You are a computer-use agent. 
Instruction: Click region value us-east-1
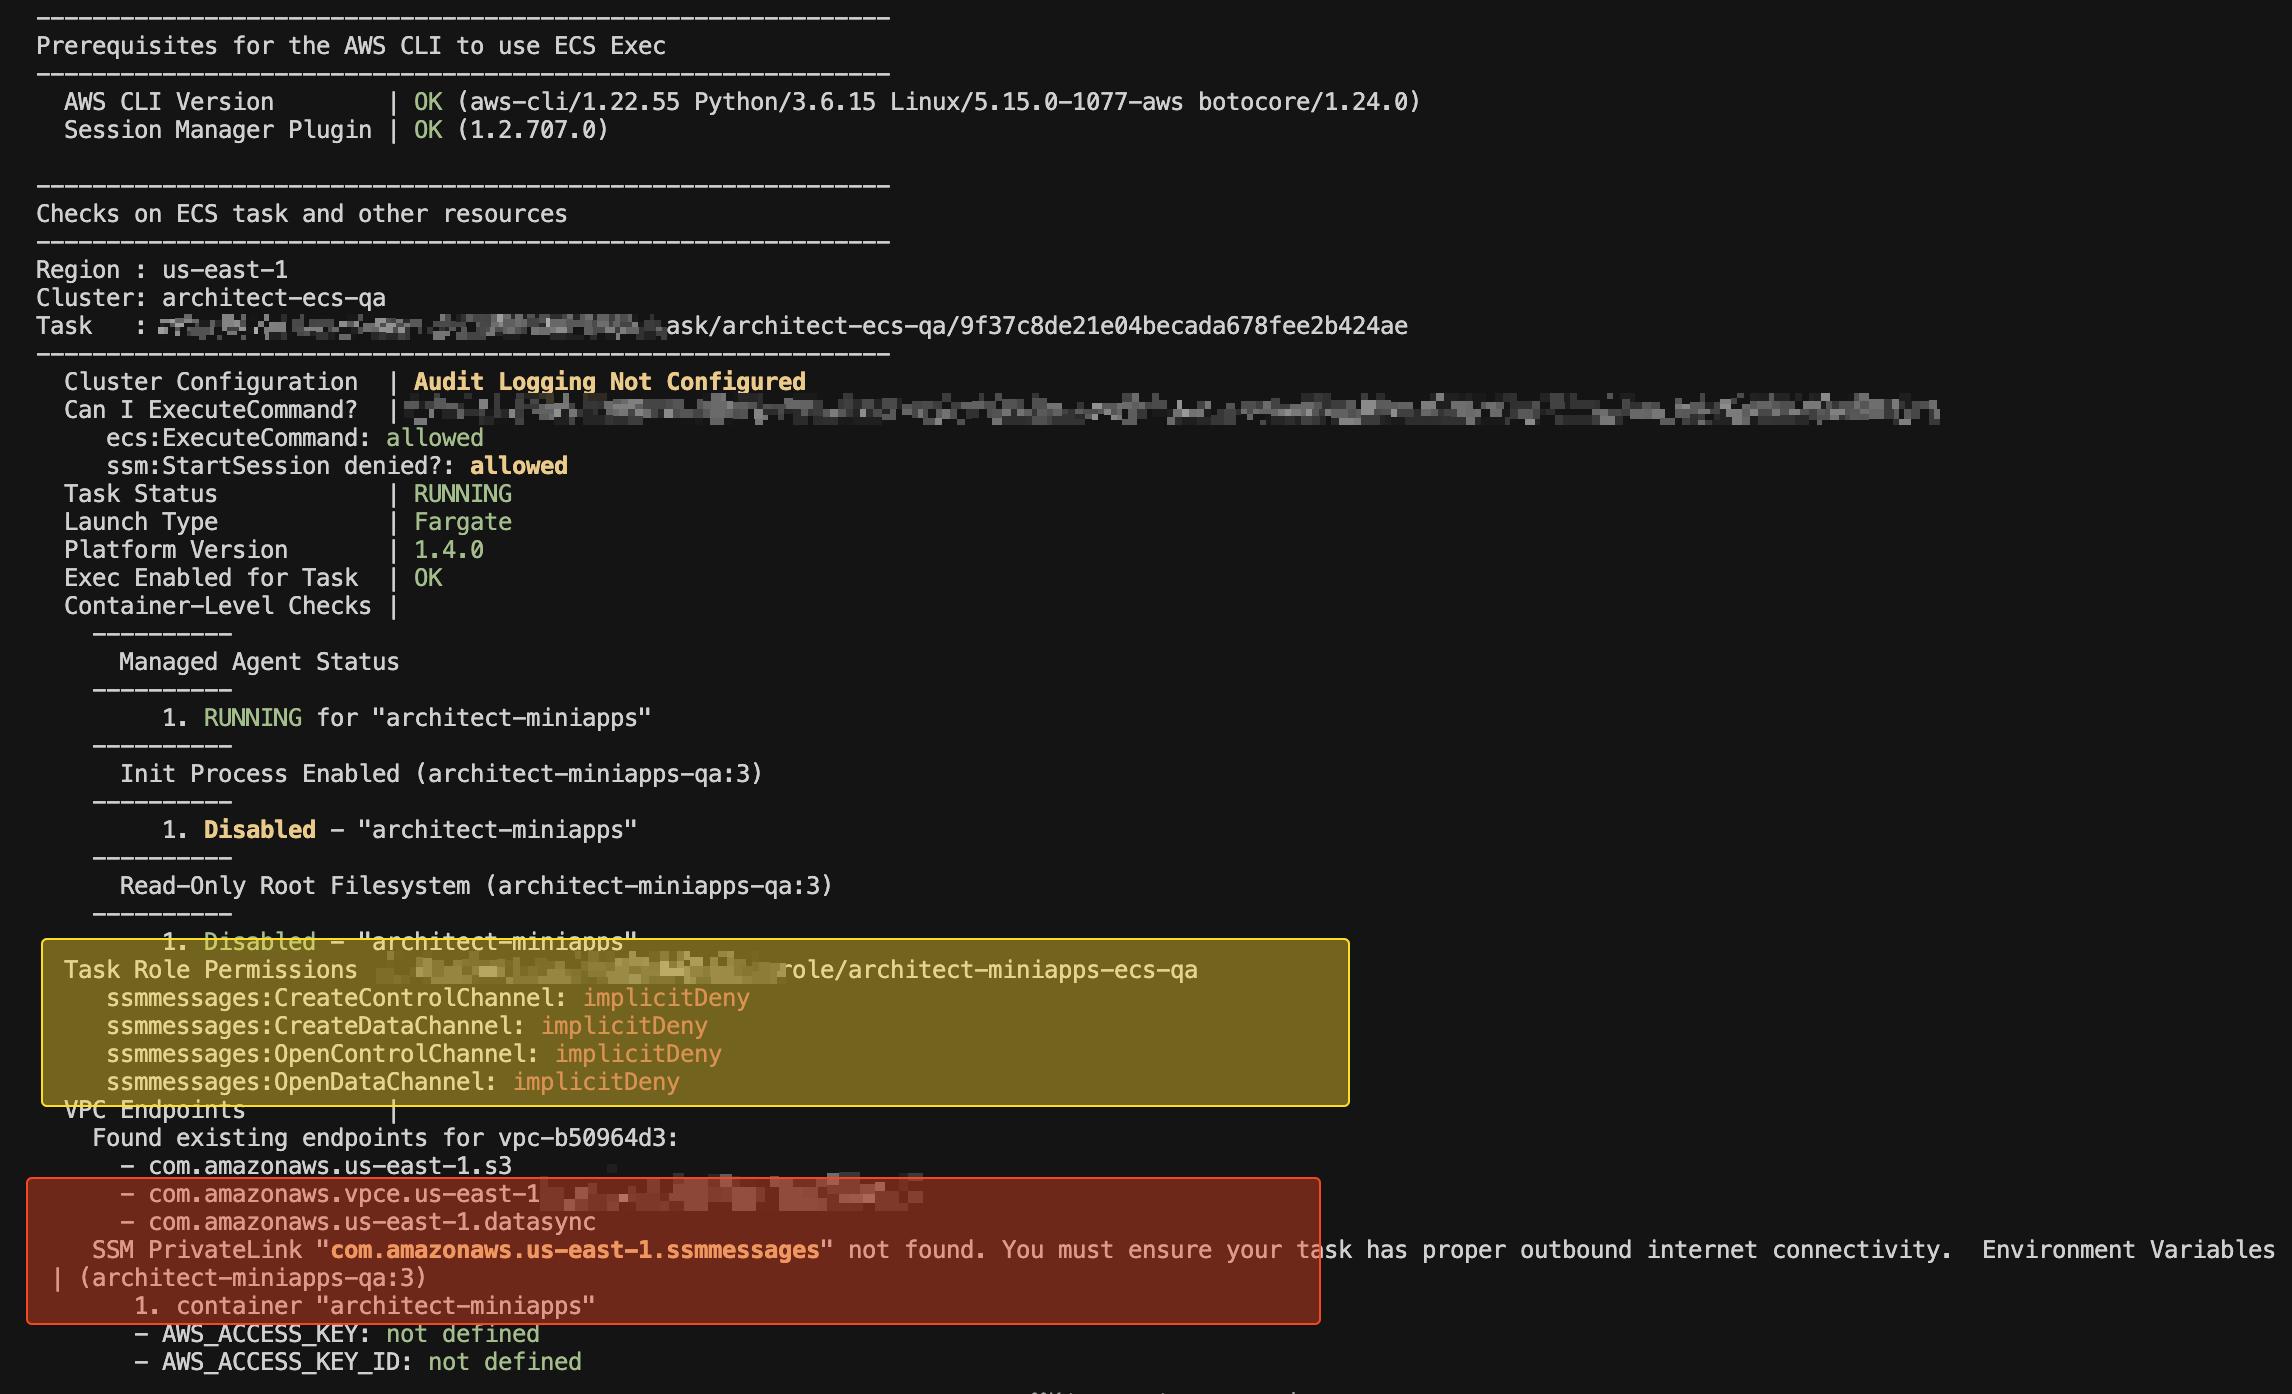coord(224,270)
